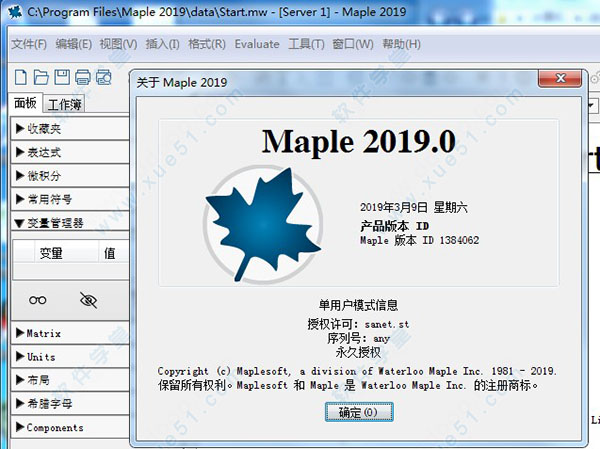Open the 视图(V) menu
Image resolution: width=600 pixels, height=449 pixels.
118,44
